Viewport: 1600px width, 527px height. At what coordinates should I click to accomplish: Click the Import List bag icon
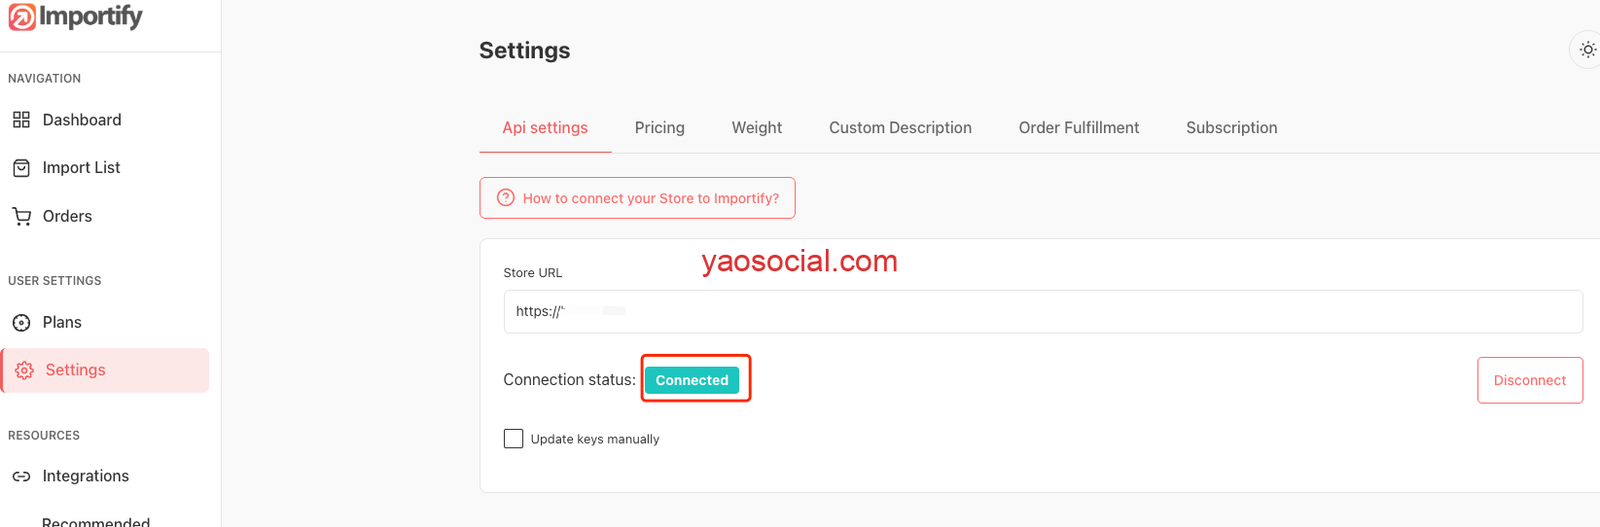click(21, 168)
